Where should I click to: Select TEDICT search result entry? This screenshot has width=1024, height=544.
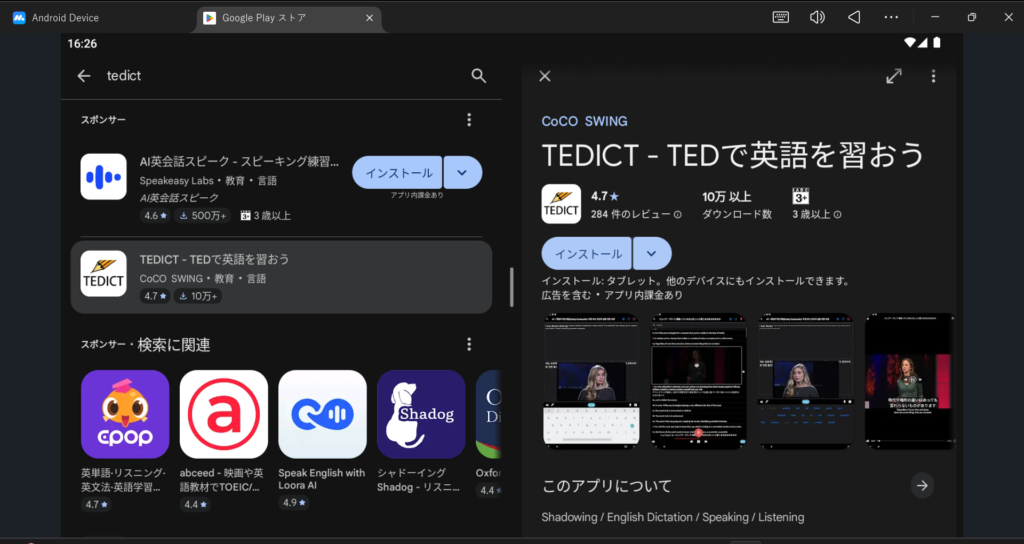coord(281,277)
